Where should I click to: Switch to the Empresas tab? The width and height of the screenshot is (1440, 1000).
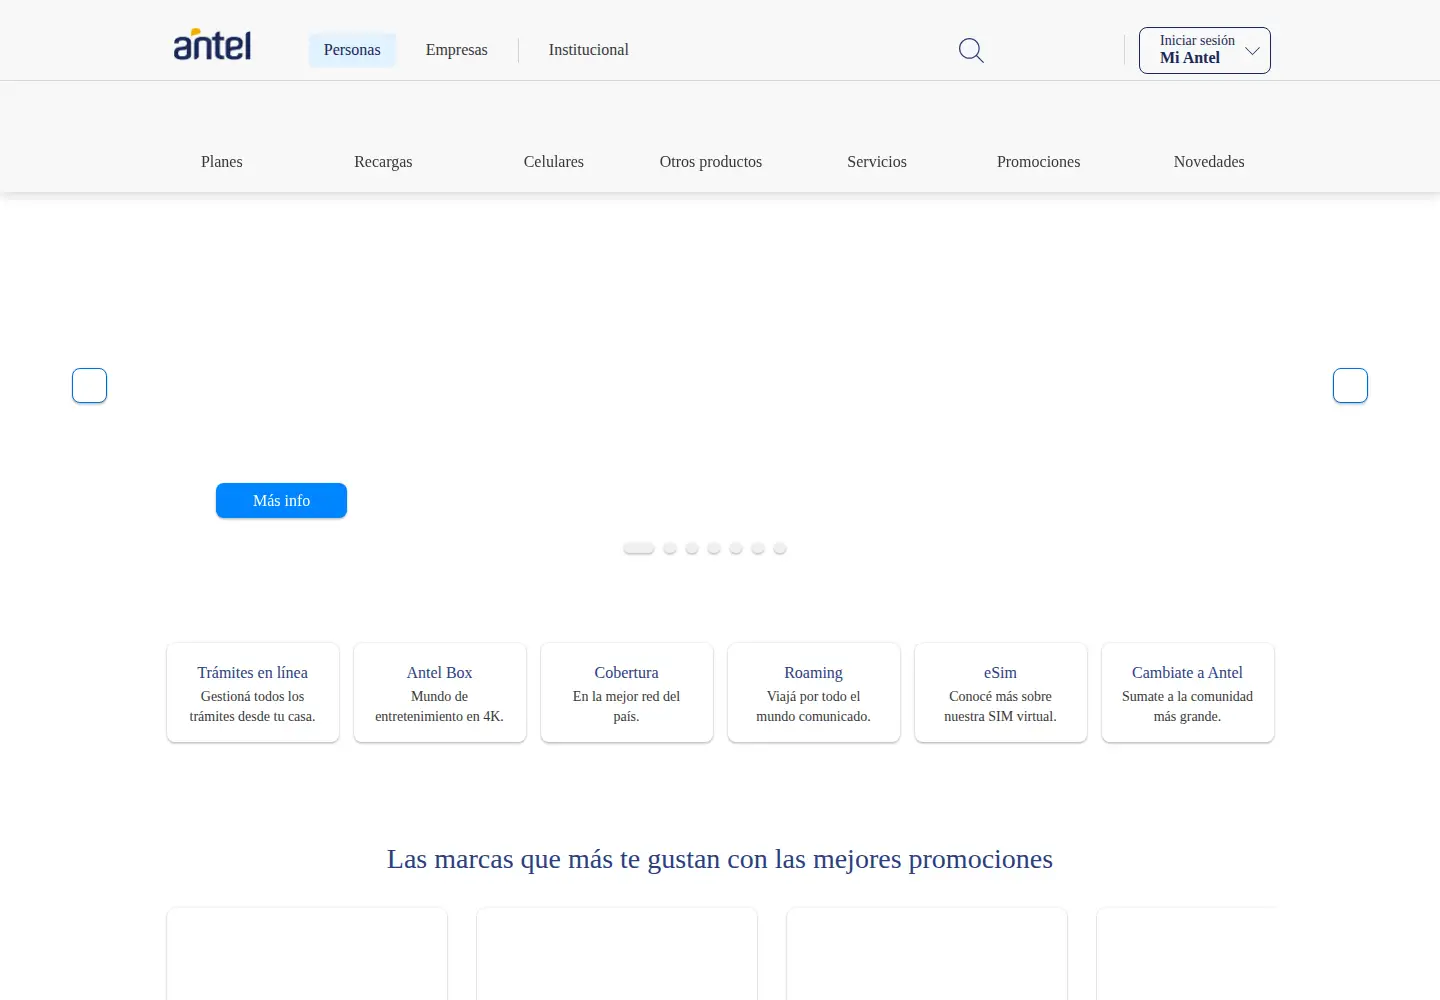point(456,50)
